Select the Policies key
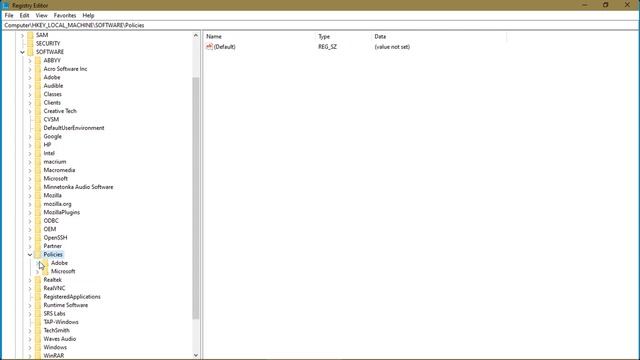The image size is (640, 360). click(x=53, y=255)
